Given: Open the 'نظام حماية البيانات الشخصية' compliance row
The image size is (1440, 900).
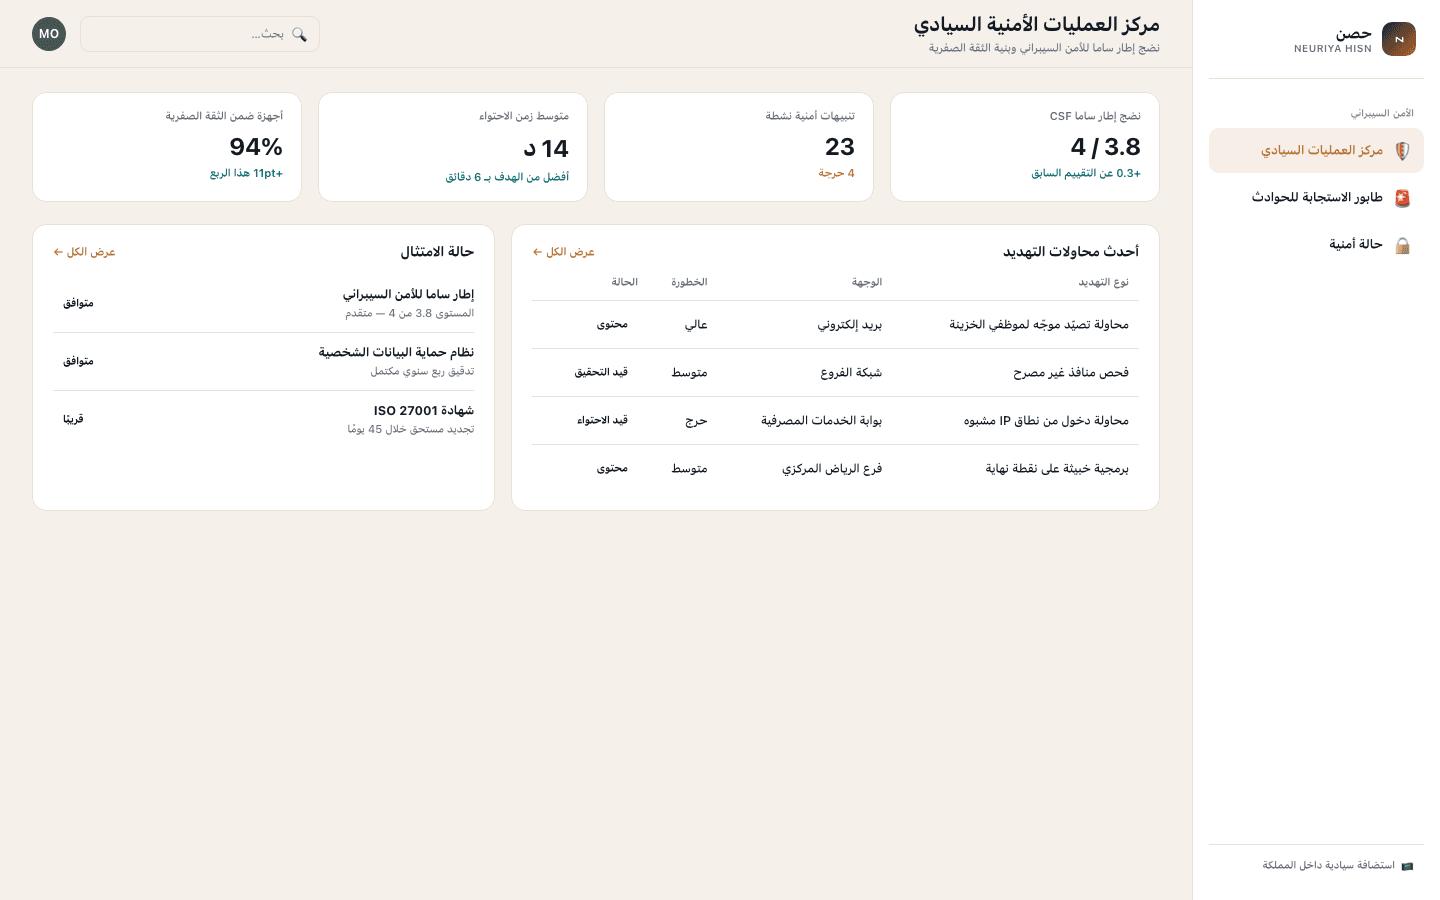Looking at the screenshot, I should [x=264, y=361].
